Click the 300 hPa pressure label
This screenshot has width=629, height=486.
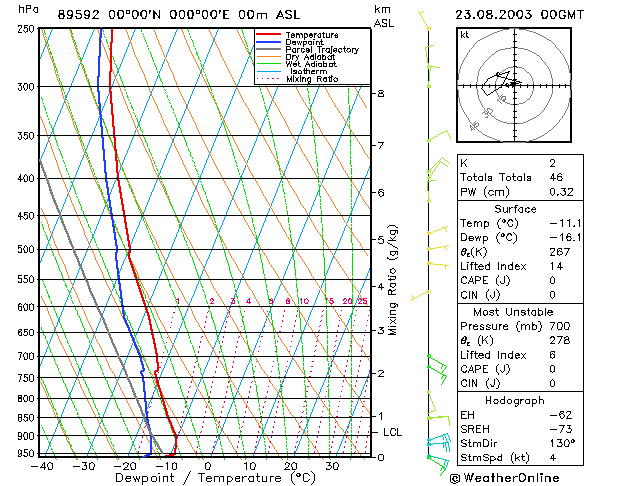[x=26, y=87]
